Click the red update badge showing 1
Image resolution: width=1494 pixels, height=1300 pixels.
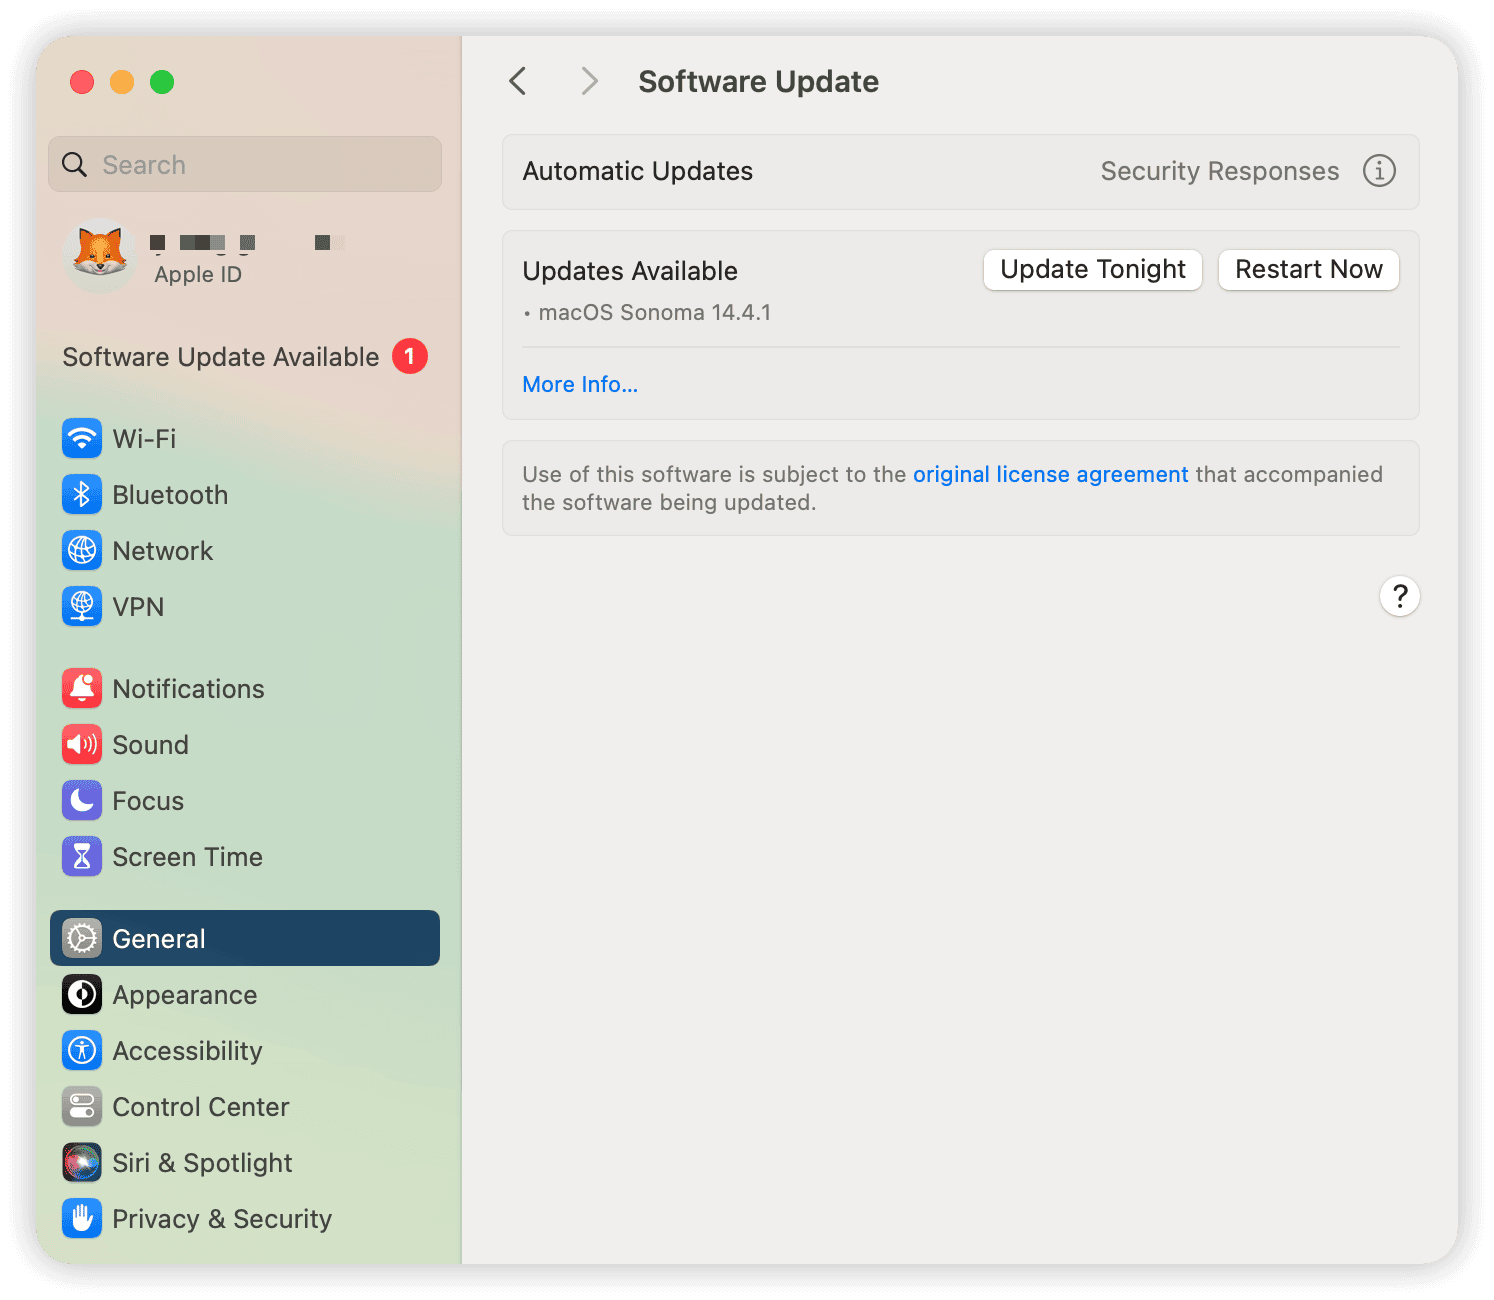pos(410,356)
